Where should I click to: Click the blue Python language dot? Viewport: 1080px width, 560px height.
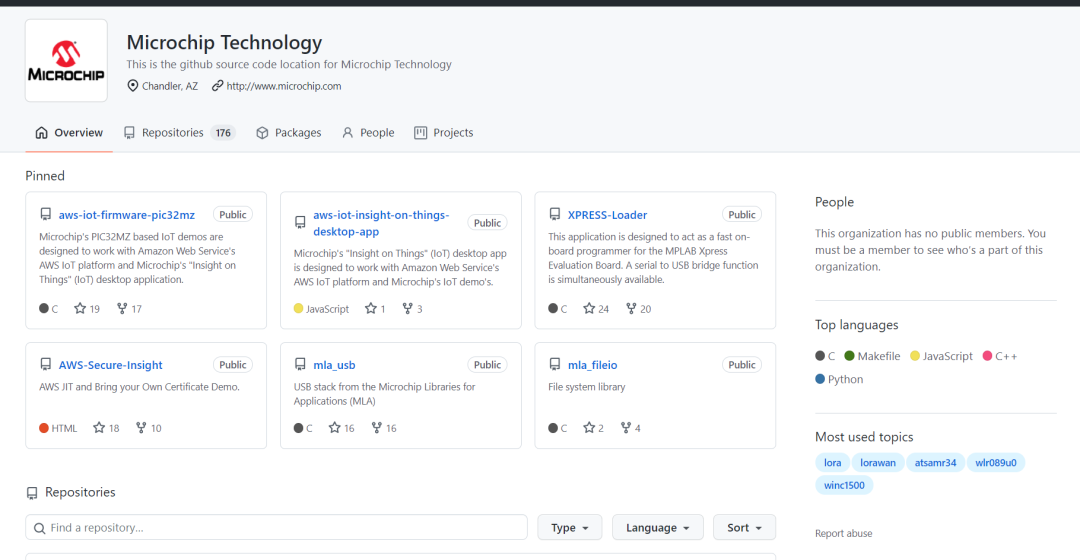820,379
